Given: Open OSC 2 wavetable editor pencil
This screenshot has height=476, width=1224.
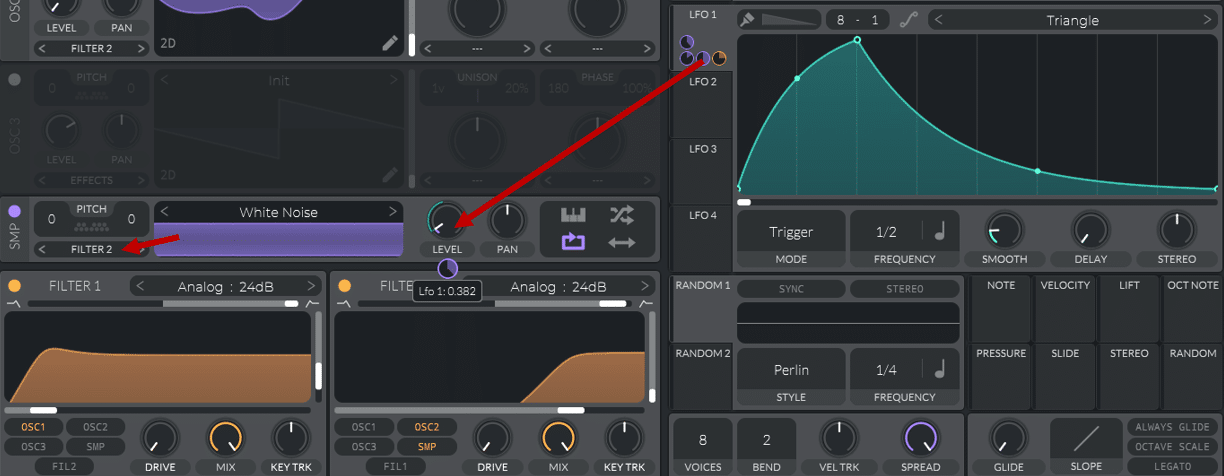Looking at the screenshot, I should [391, 43].
